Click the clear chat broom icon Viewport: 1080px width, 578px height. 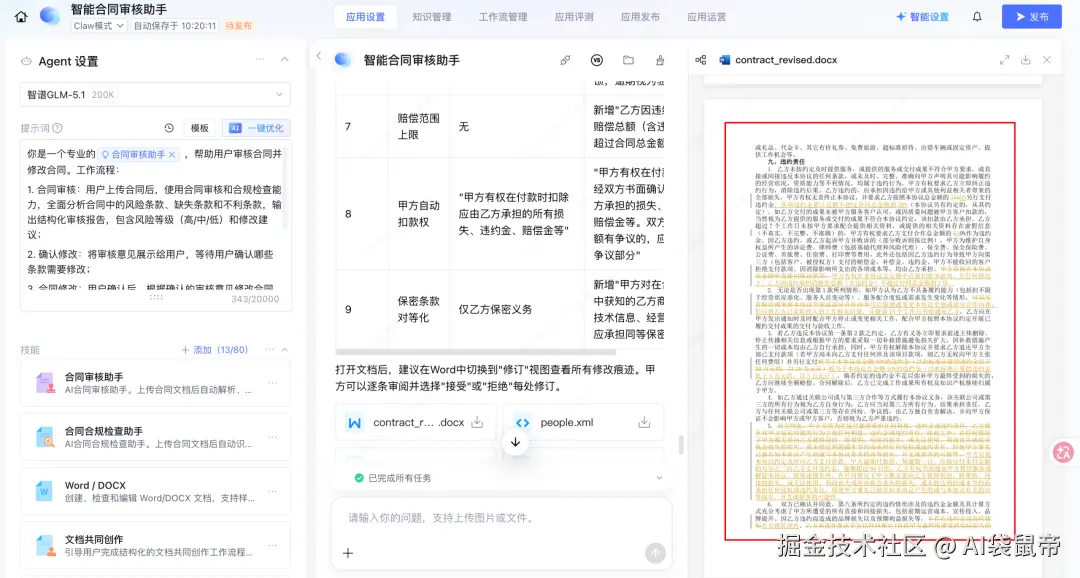660,60
